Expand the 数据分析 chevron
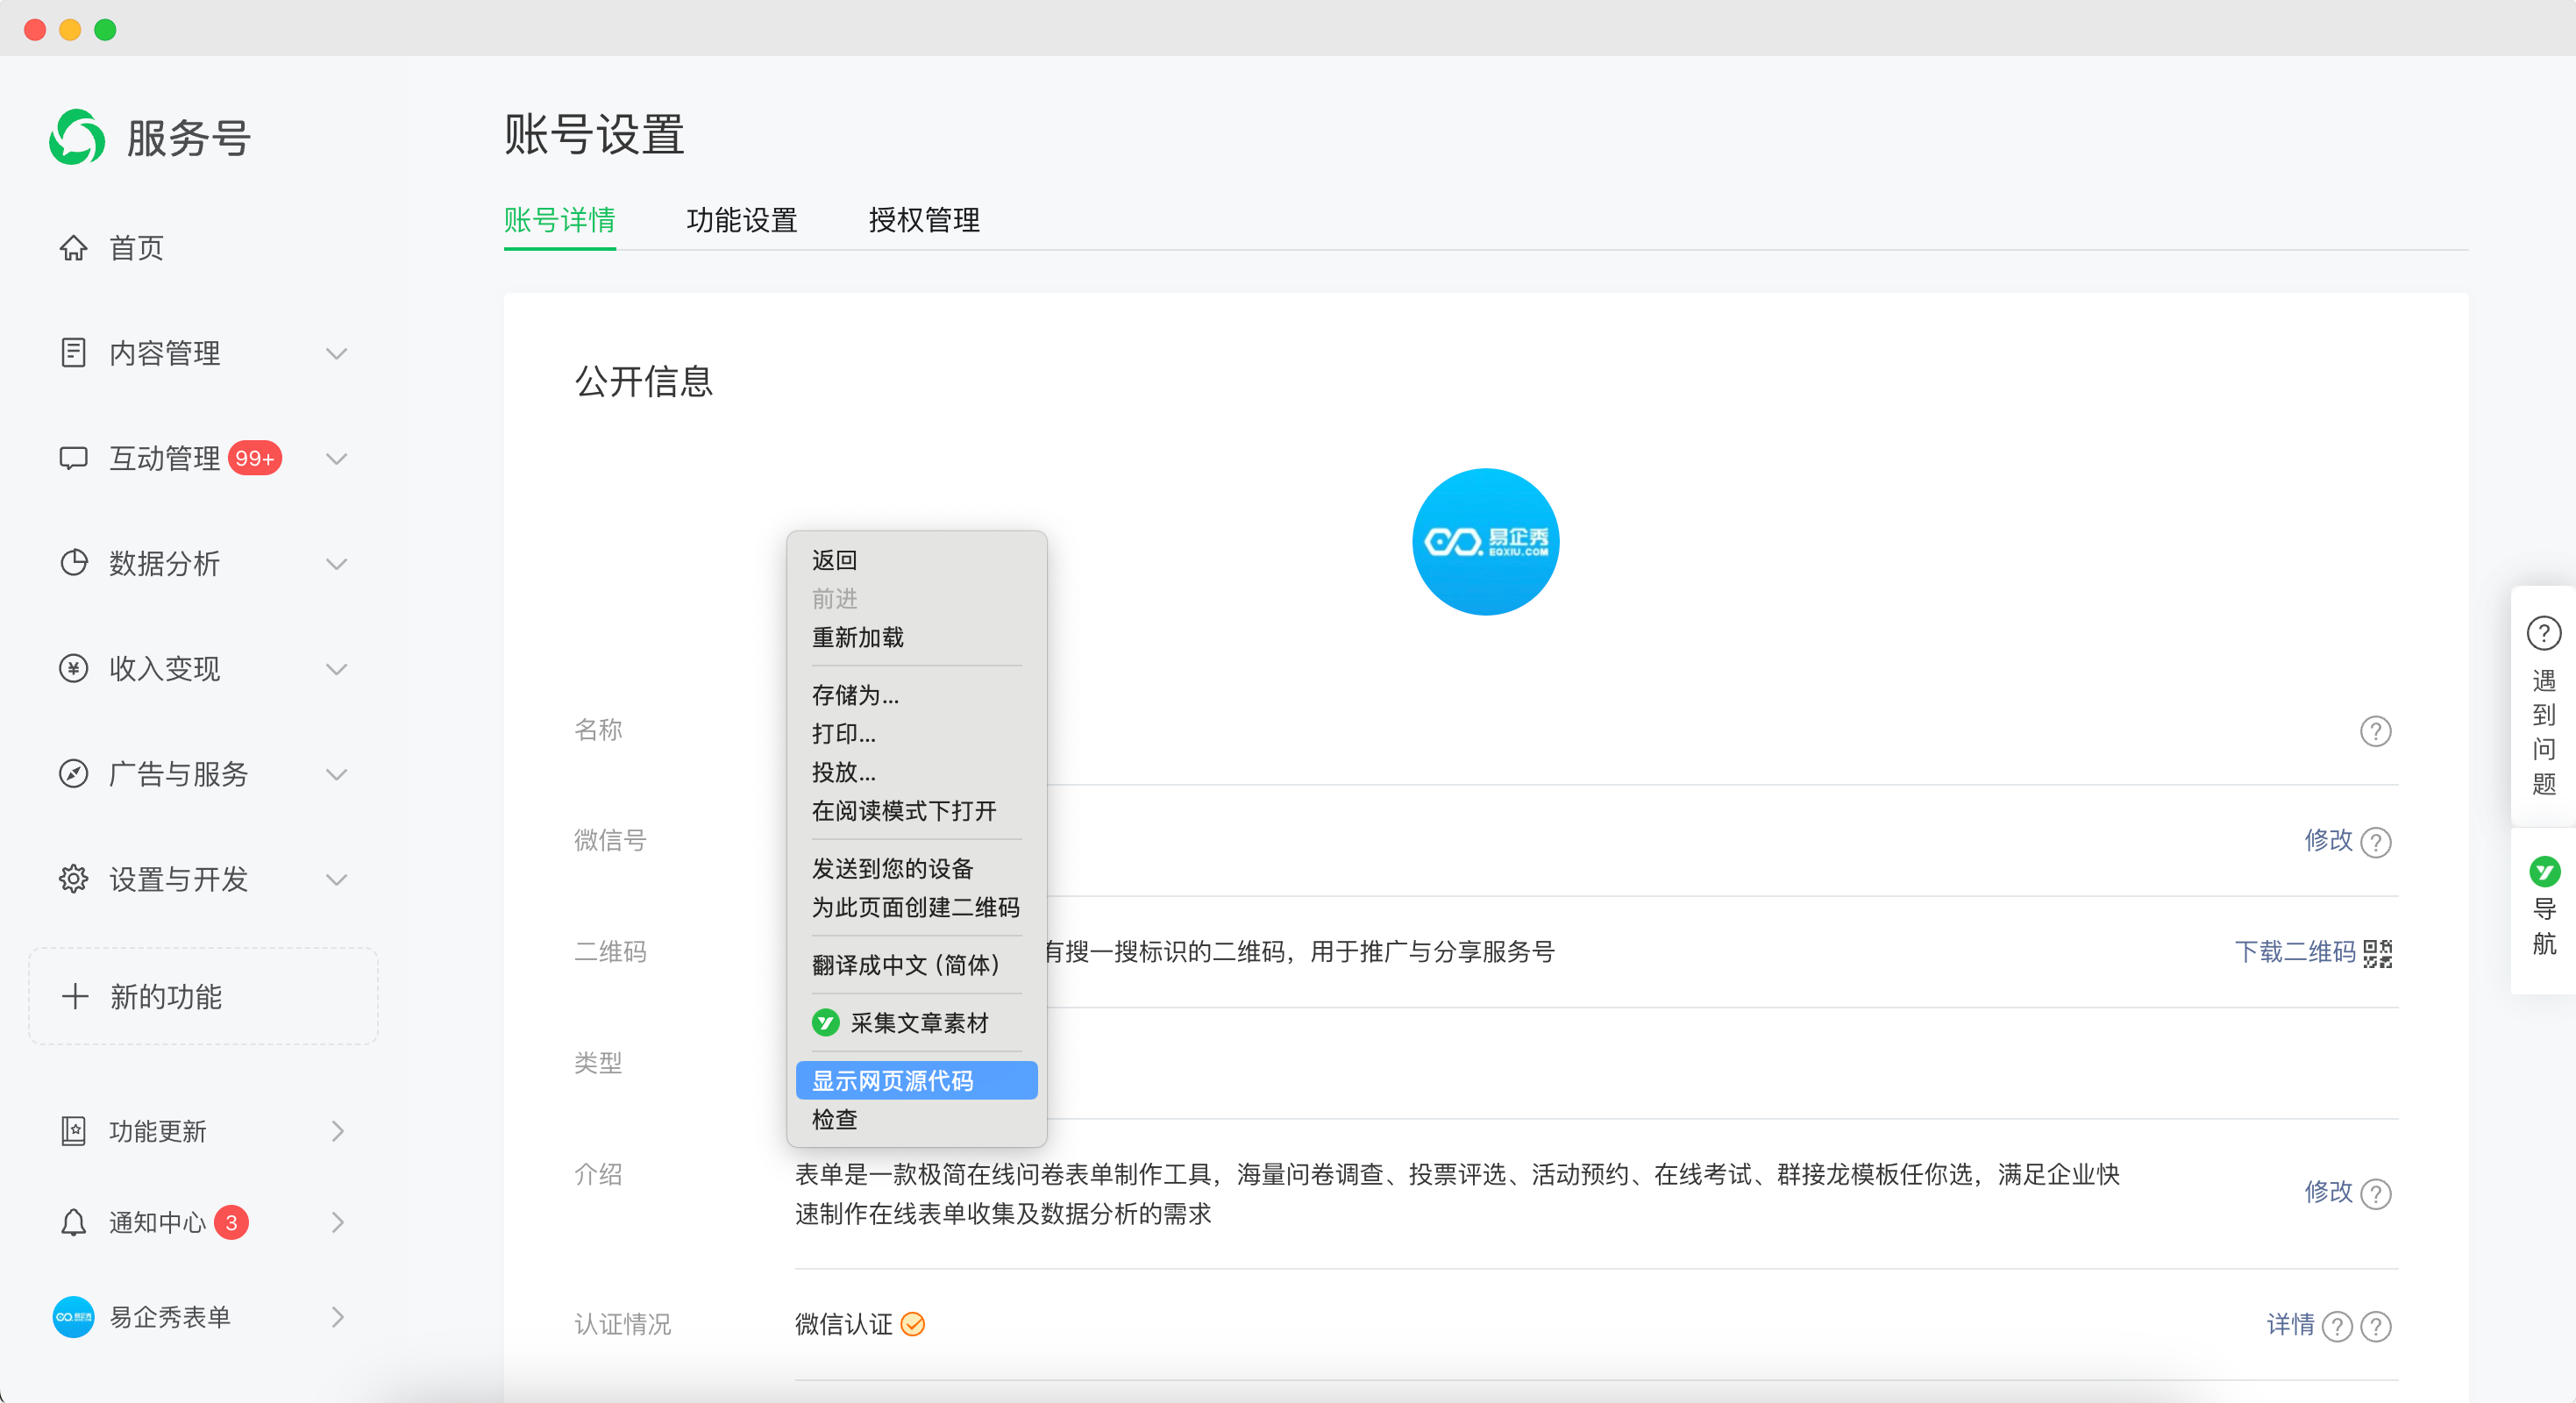 pyautogui.click(x=337, y=563)
